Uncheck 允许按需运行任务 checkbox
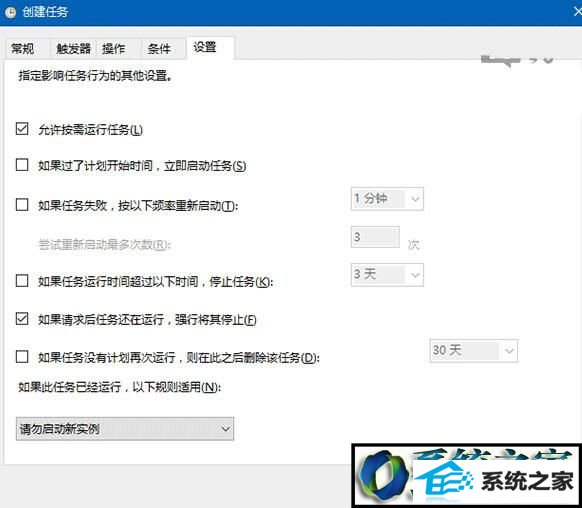 click(x=22, y=129)
